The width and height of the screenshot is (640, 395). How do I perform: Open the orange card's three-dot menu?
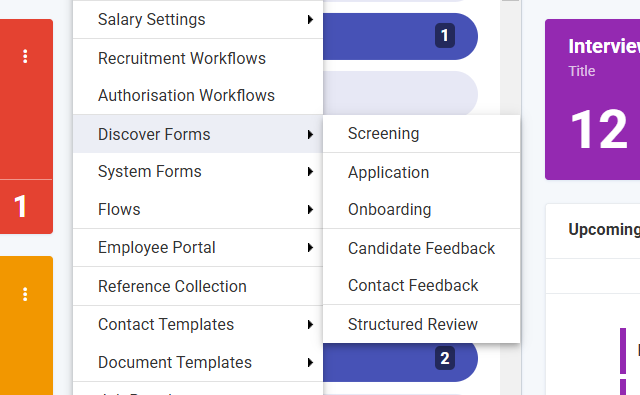coord(25,294)
